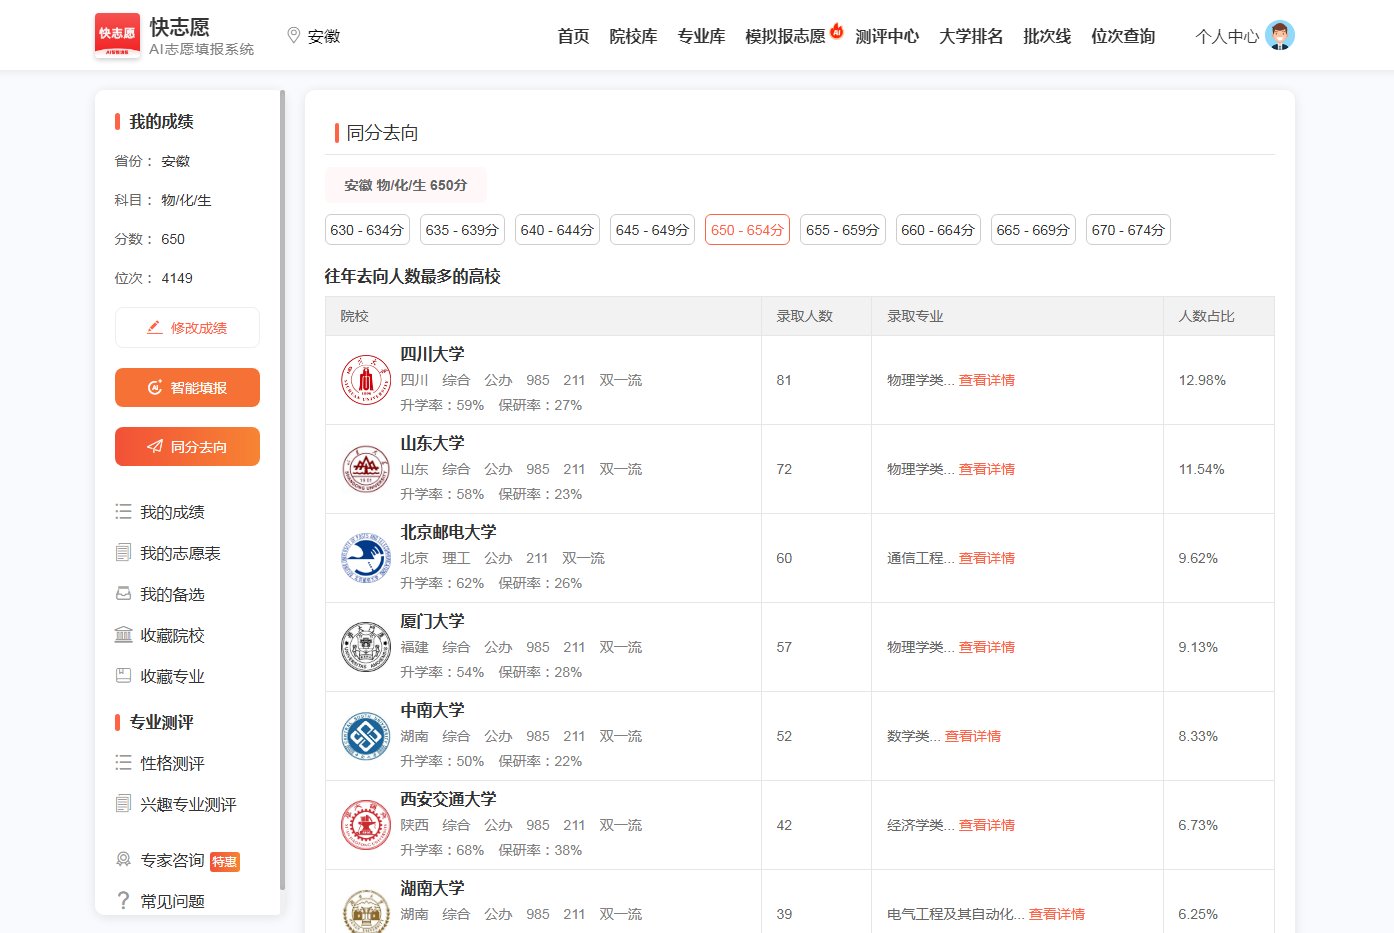Click the document icon next to 兴趣专业测评
This screenshot has height=933, width=1394.
point(123,803)
